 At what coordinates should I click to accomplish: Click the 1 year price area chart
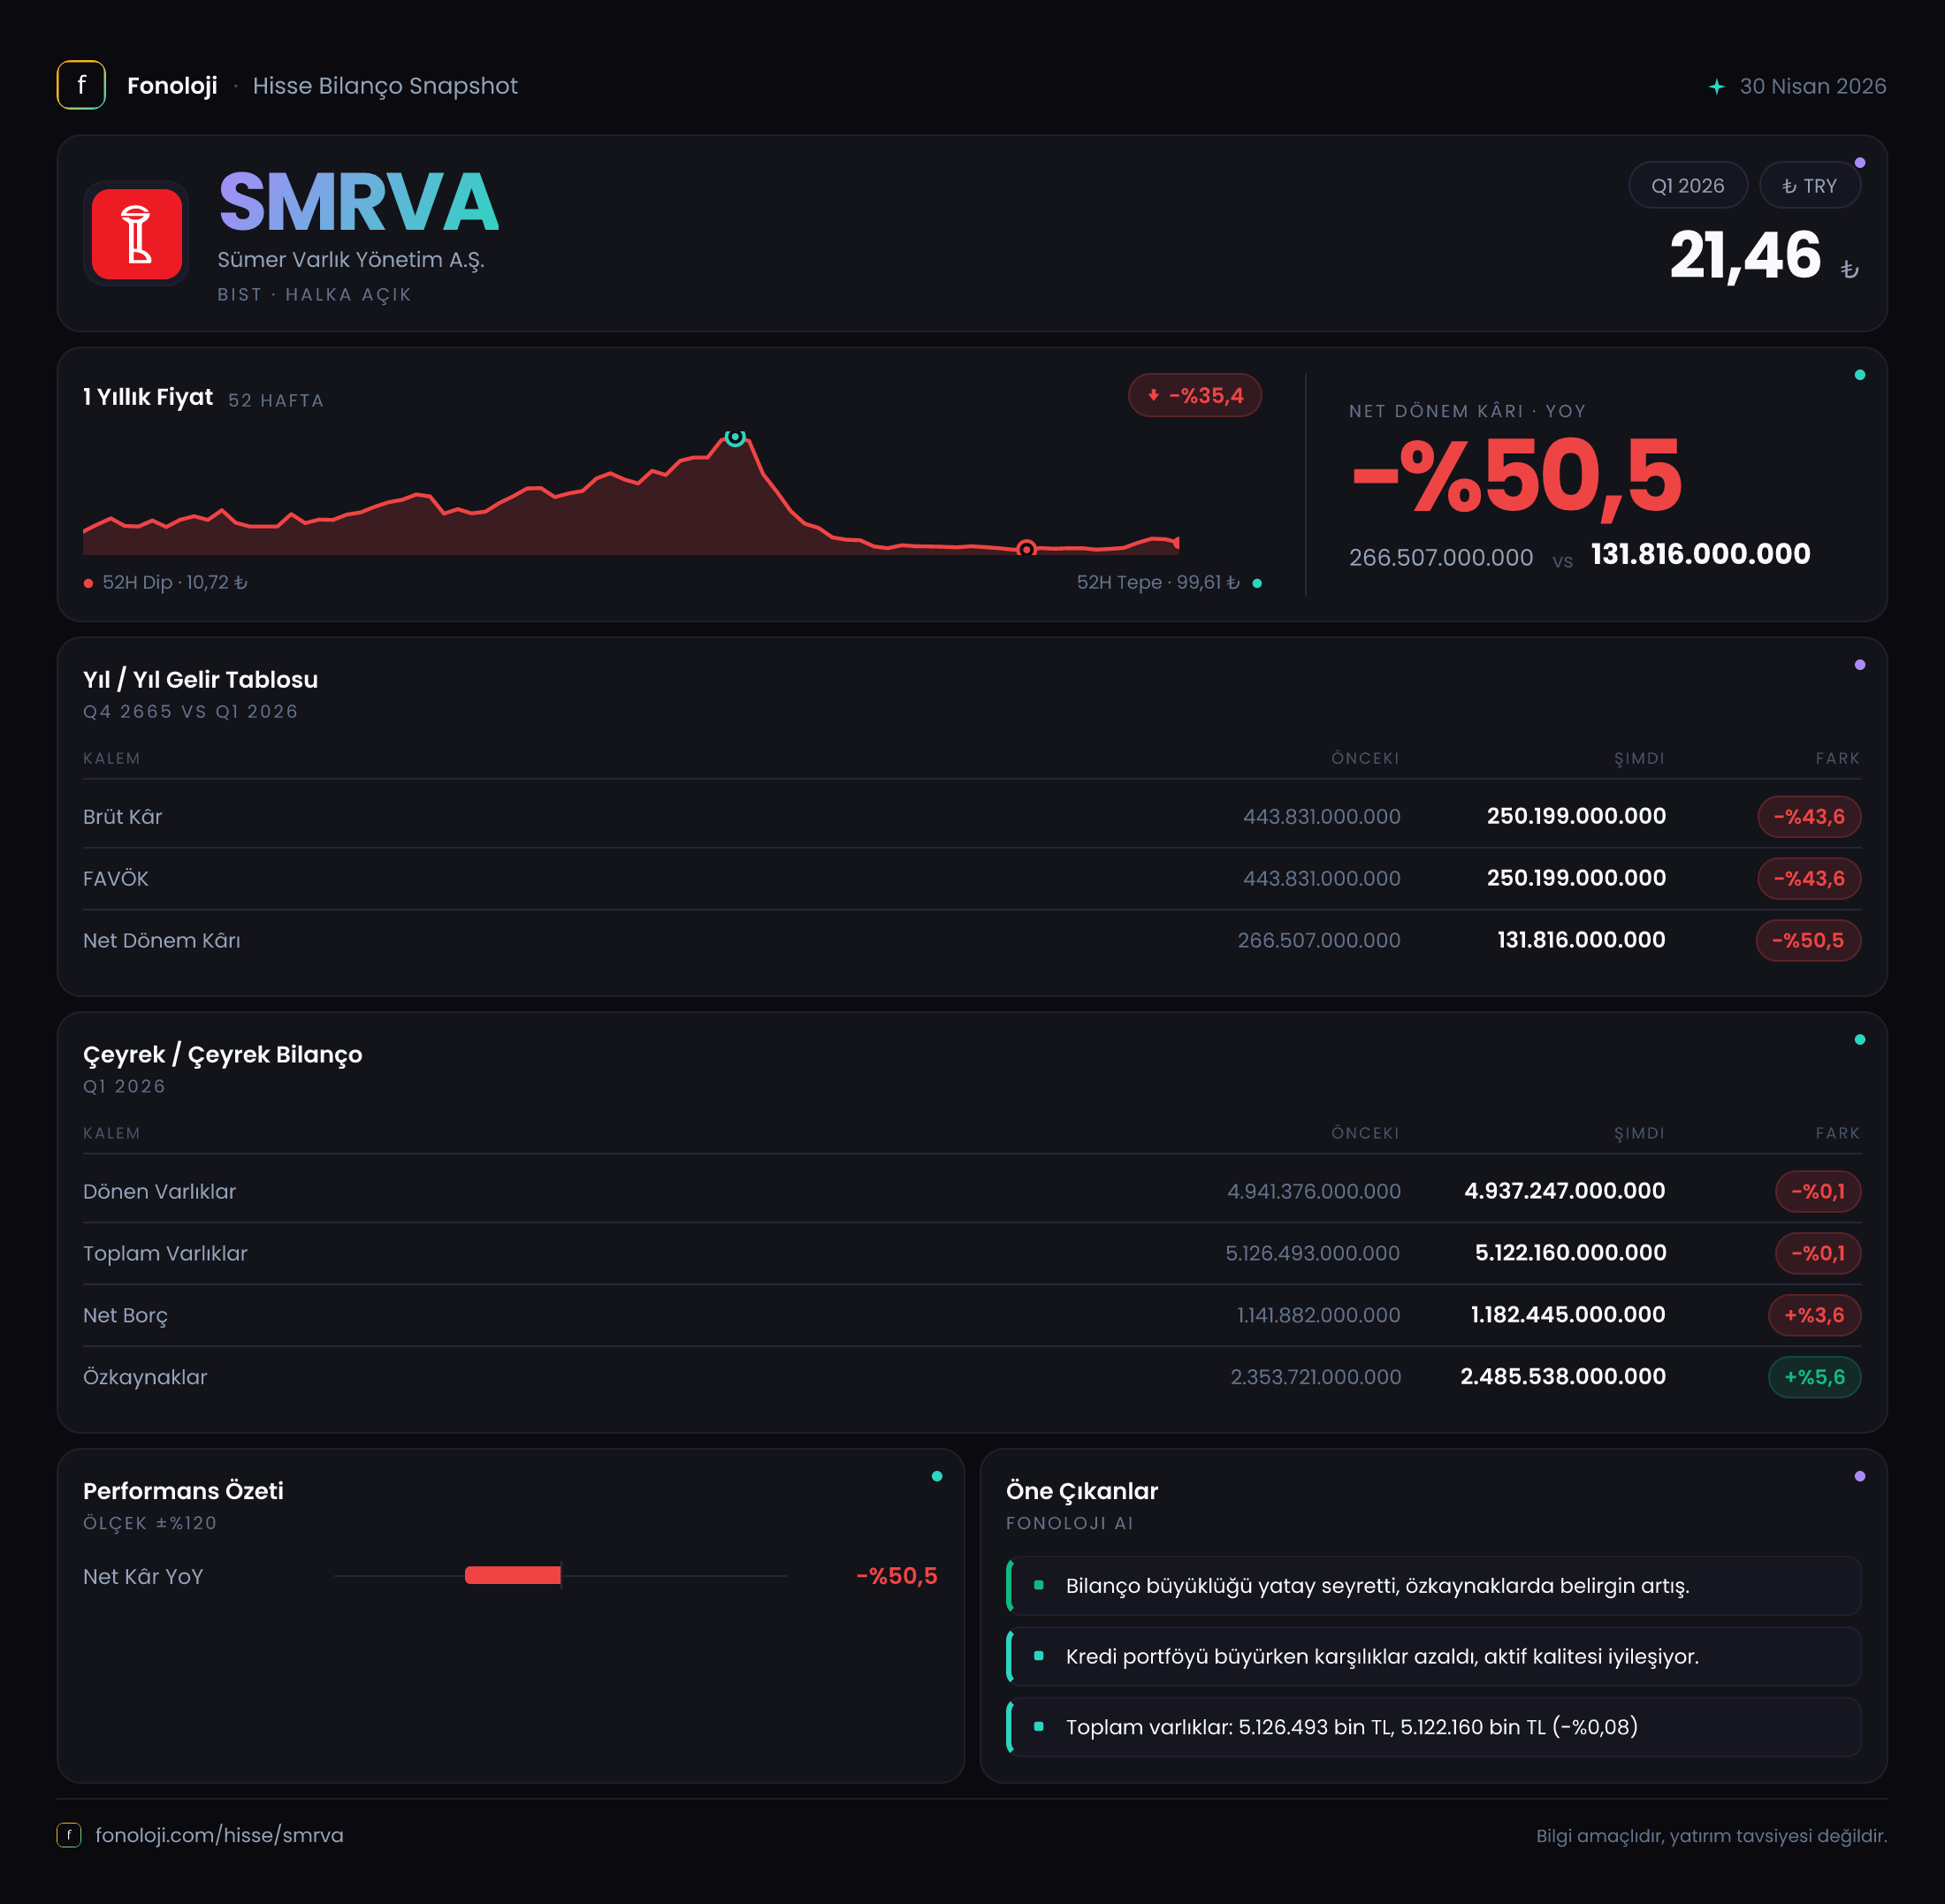tap(631, 494)
